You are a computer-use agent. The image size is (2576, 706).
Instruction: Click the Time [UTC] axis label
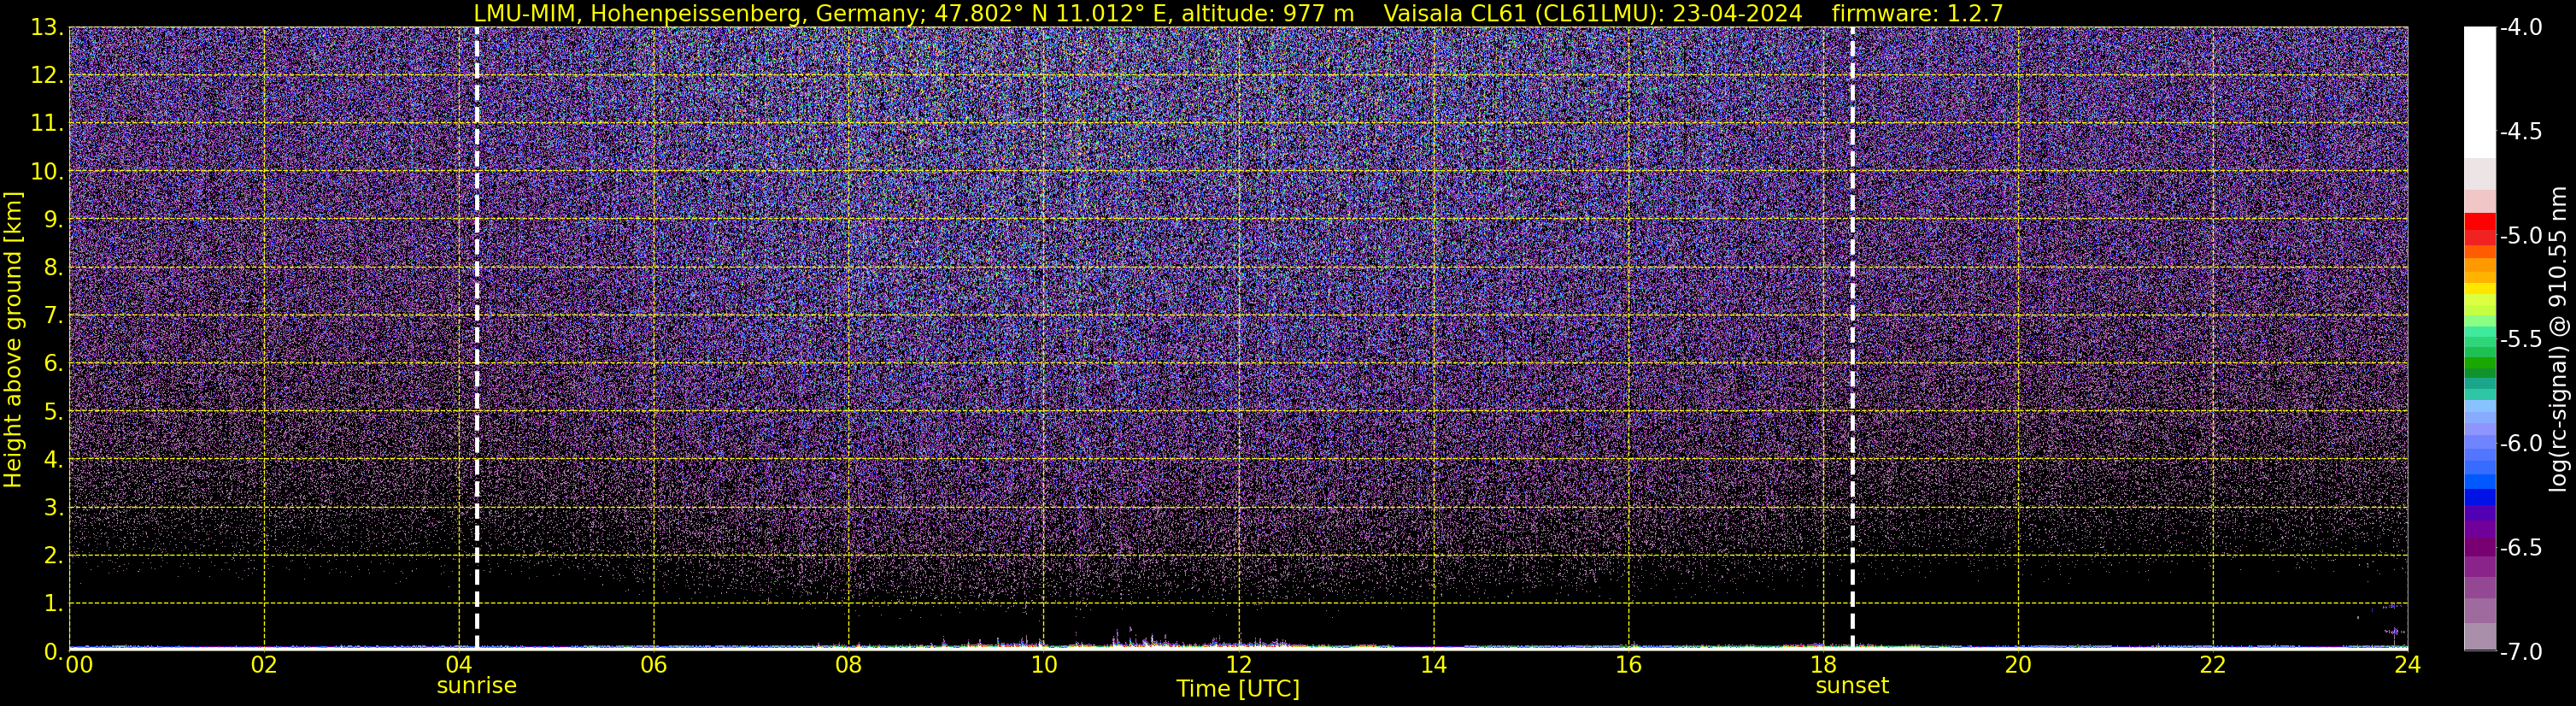tap(1238, 689)
